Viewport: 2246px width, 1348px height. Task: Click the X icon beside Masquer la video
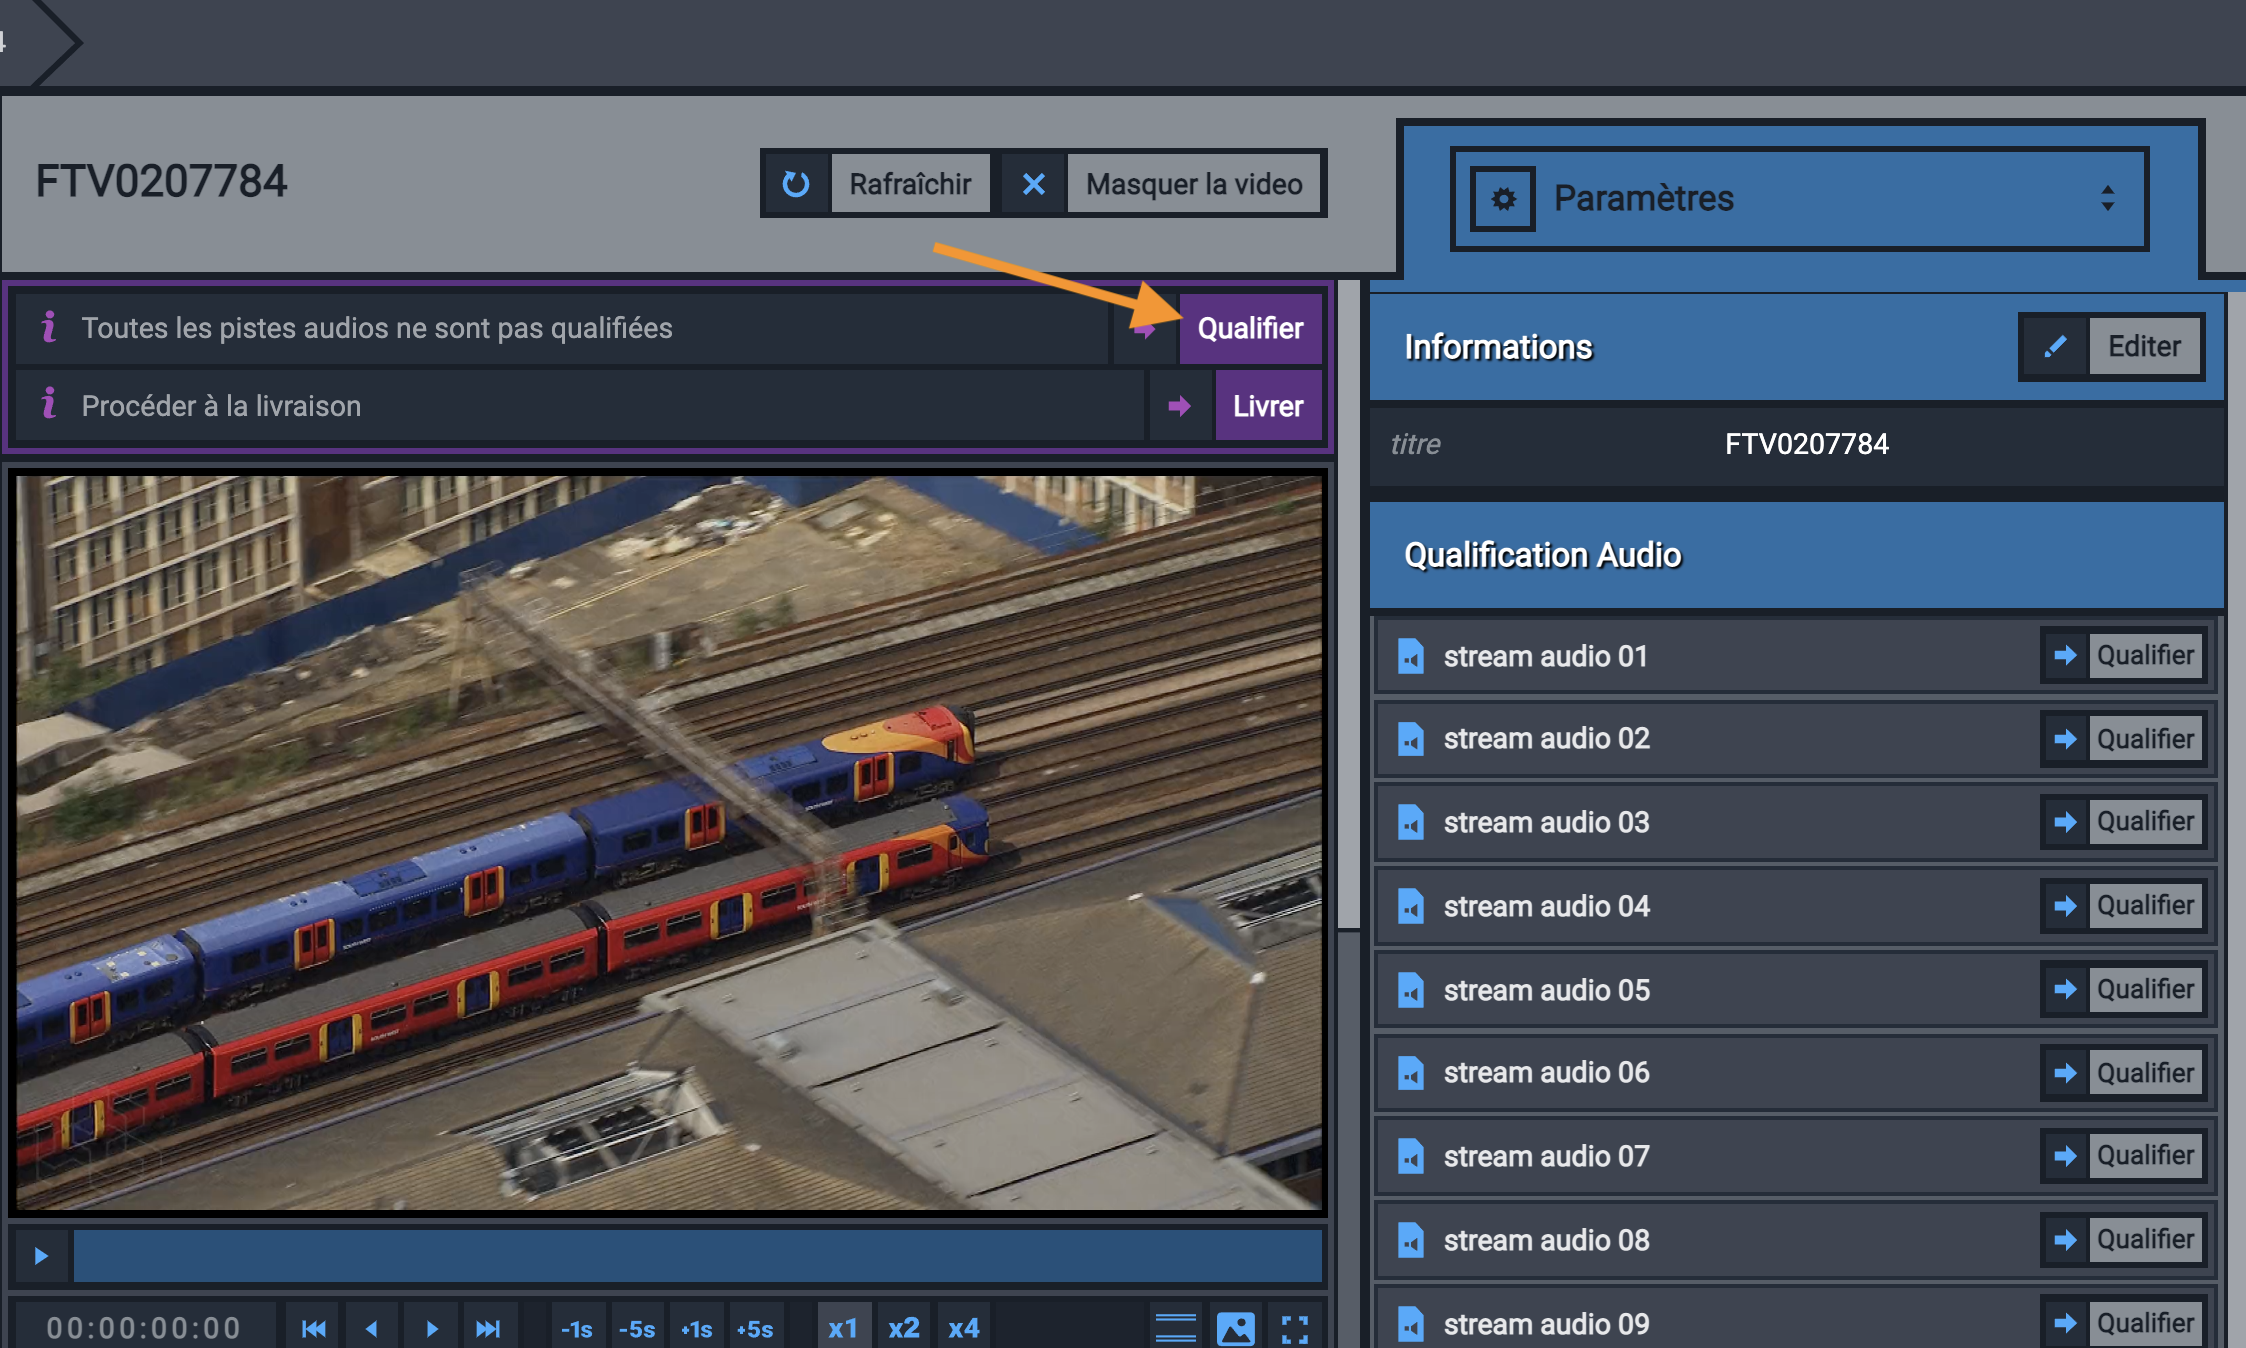point(1034,184)
